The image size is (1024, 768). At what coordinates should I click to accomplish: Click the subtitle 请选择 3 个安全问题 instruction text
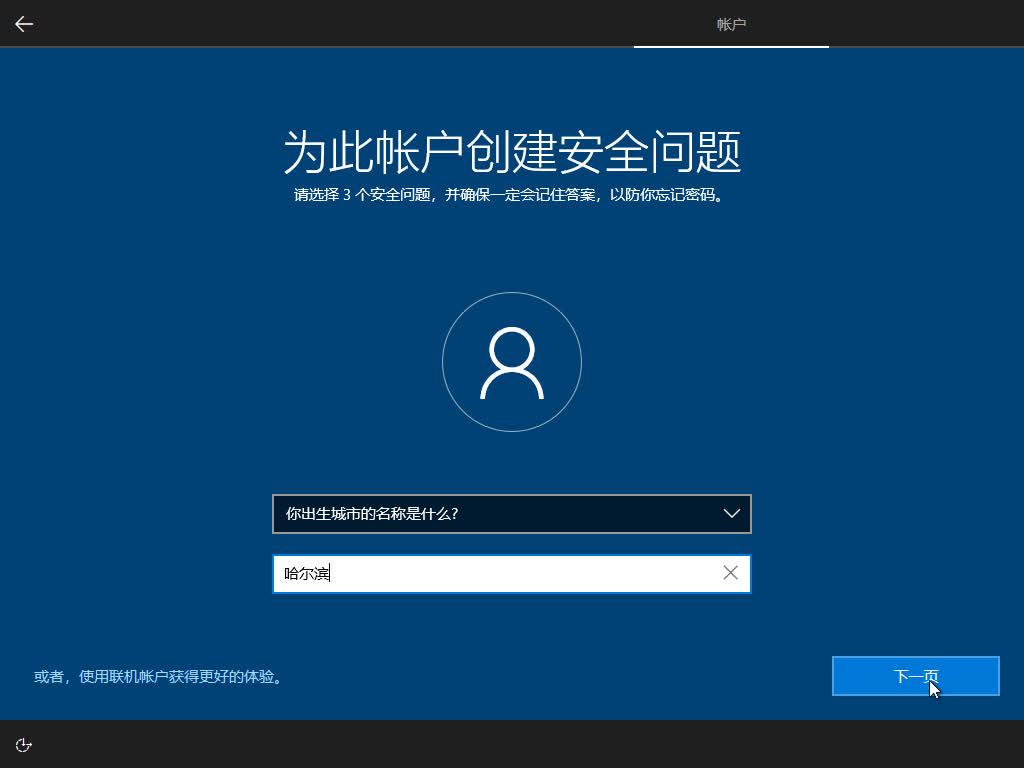[508, 195]
